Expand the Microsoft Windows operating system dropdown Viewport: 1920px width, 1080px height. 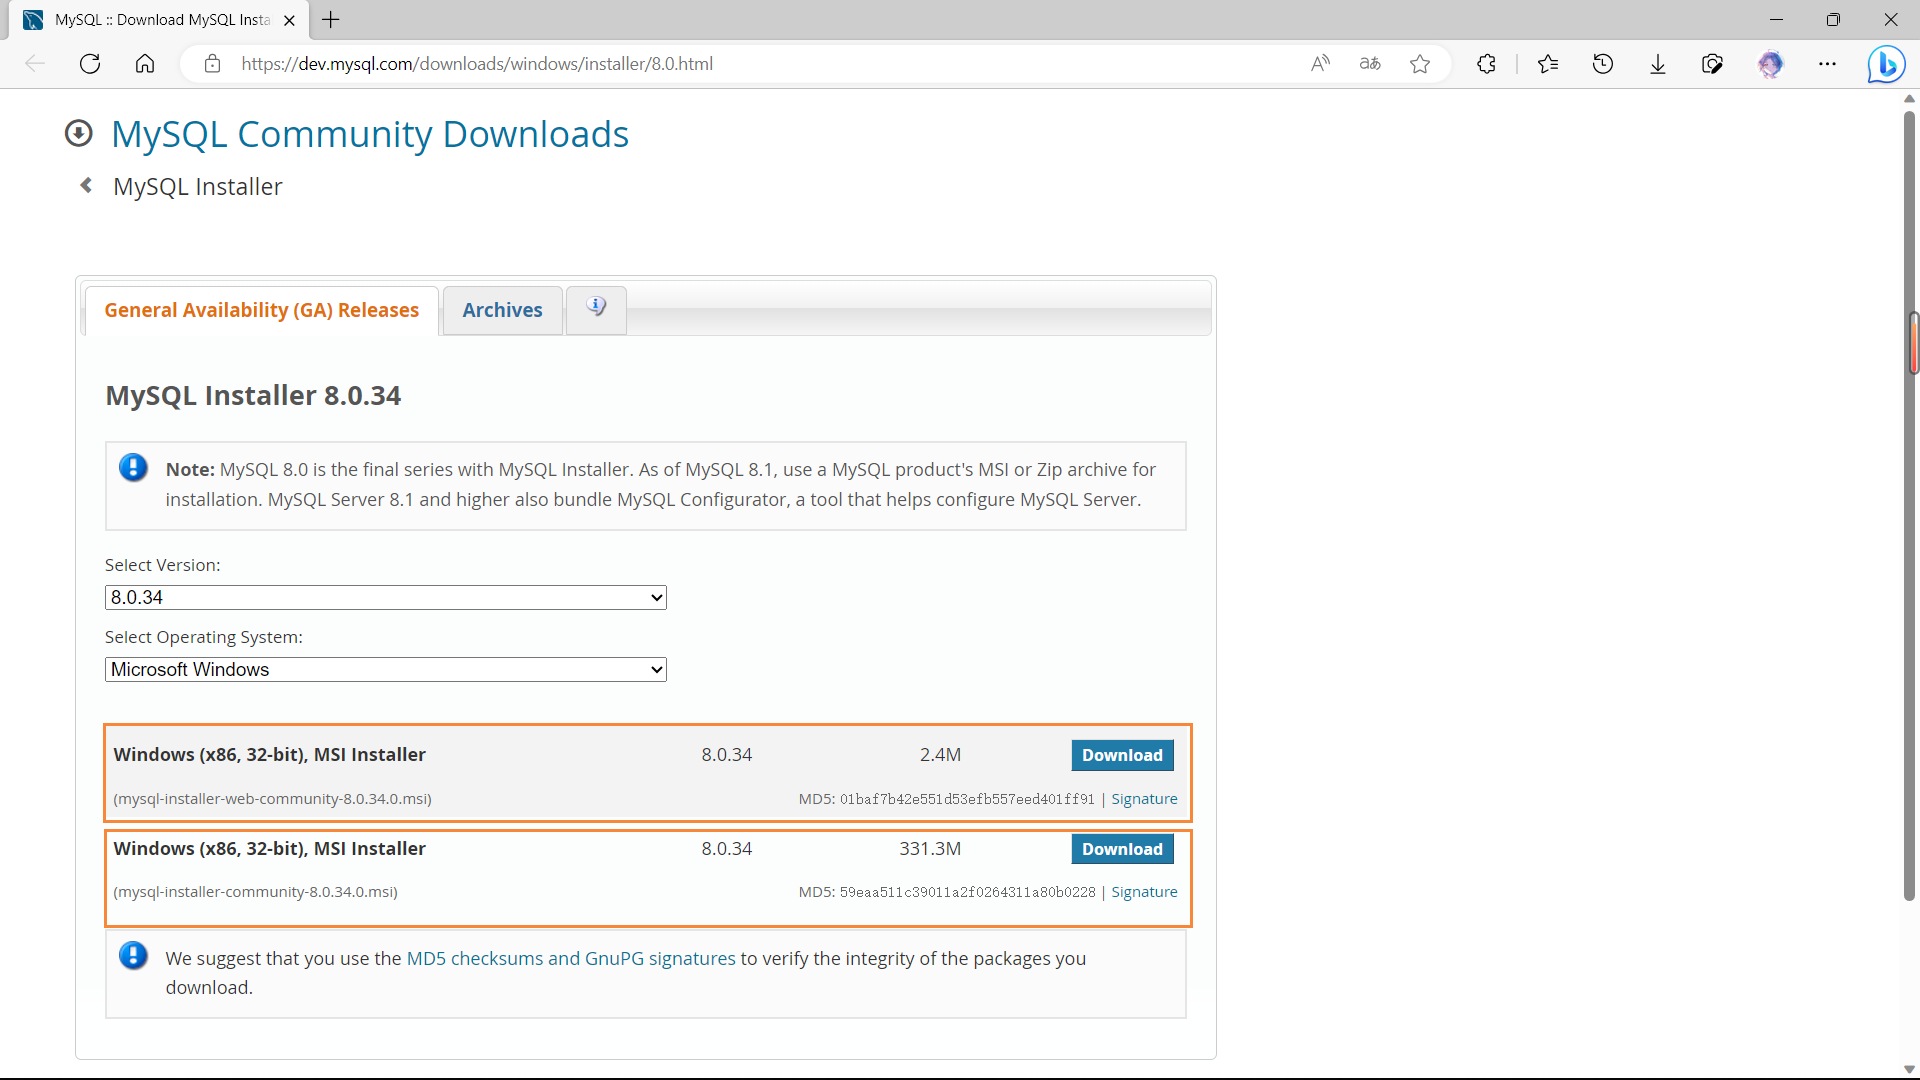click(385, 670)
